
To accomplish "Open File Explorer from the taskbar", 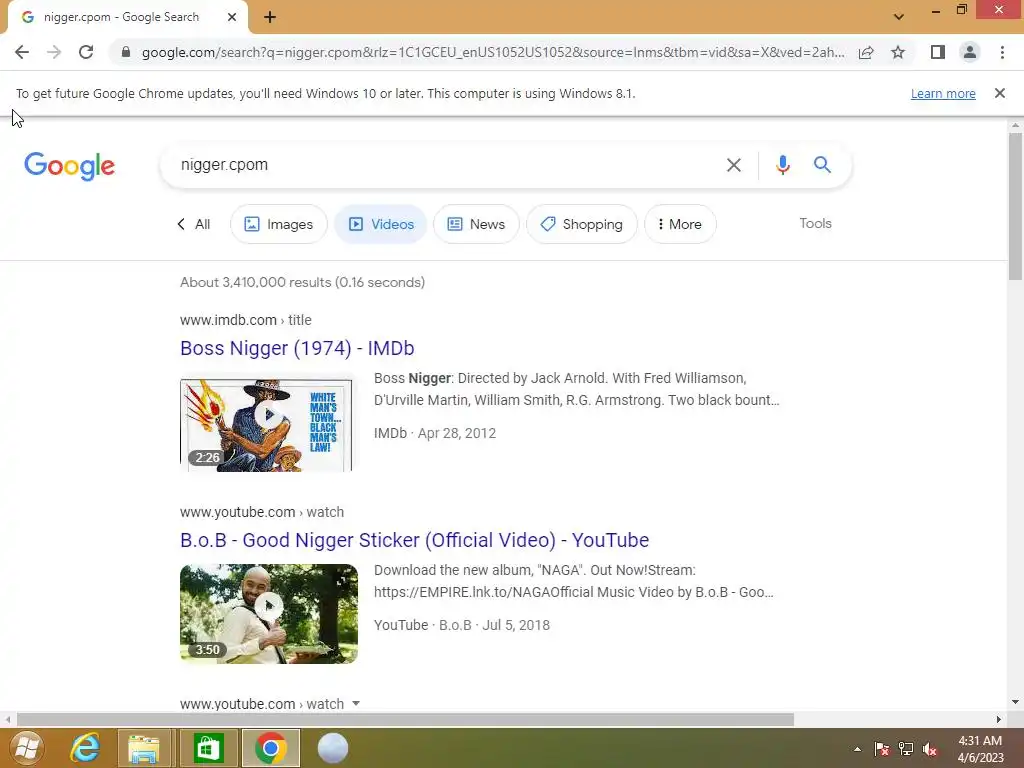I will pyautogui.click(x=144, y=748).
